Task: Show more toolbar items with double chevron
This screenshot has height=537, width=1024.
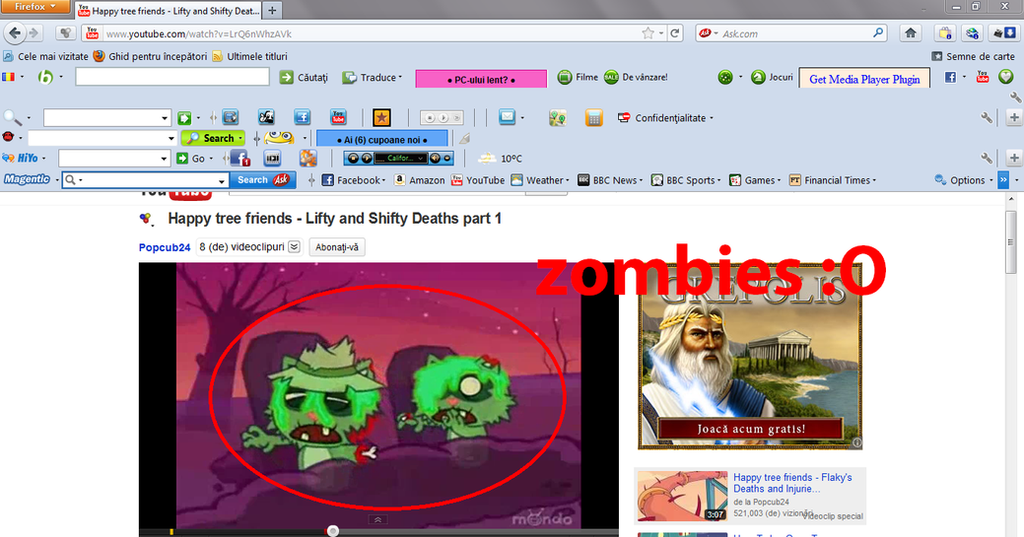Action: (1003, 180)
